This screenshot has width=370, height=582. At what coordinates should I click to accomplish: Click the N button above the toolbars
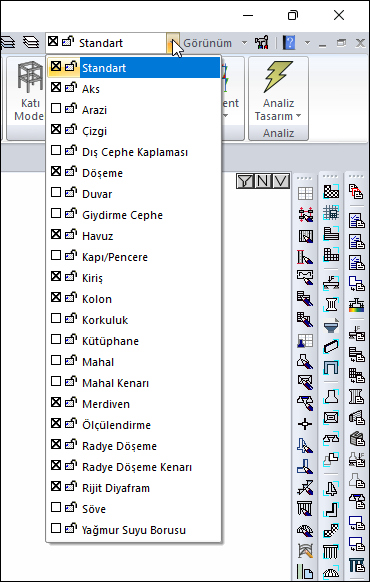(263, 181)
